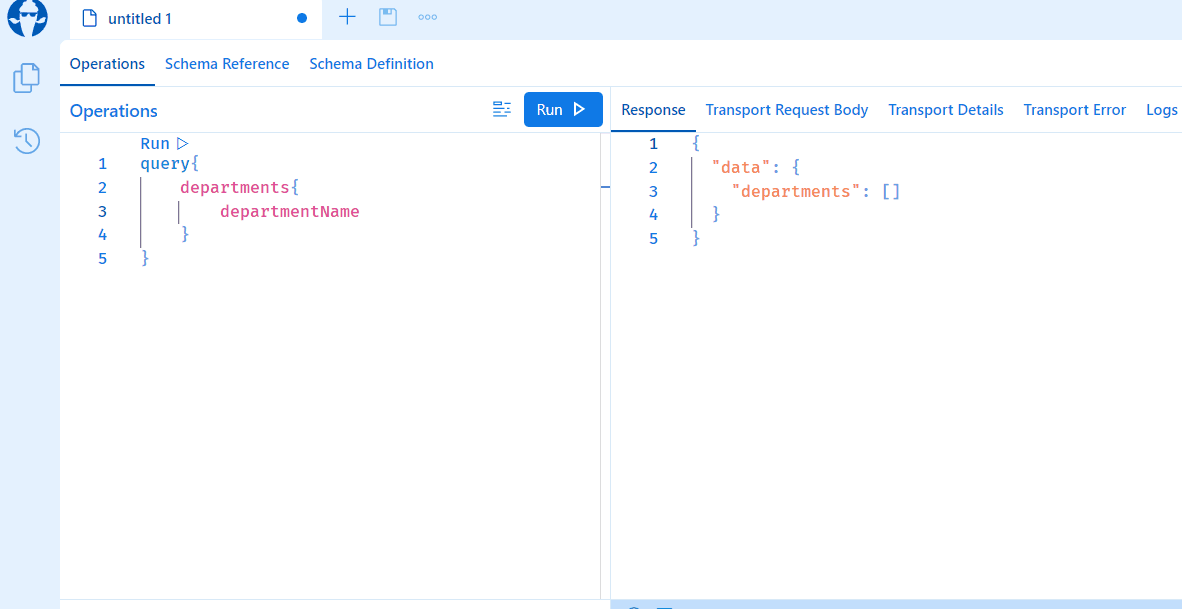Screen dimensions: 1182x609
Task: Click the splitter handle between editor and response
Action: click(605, 187)
